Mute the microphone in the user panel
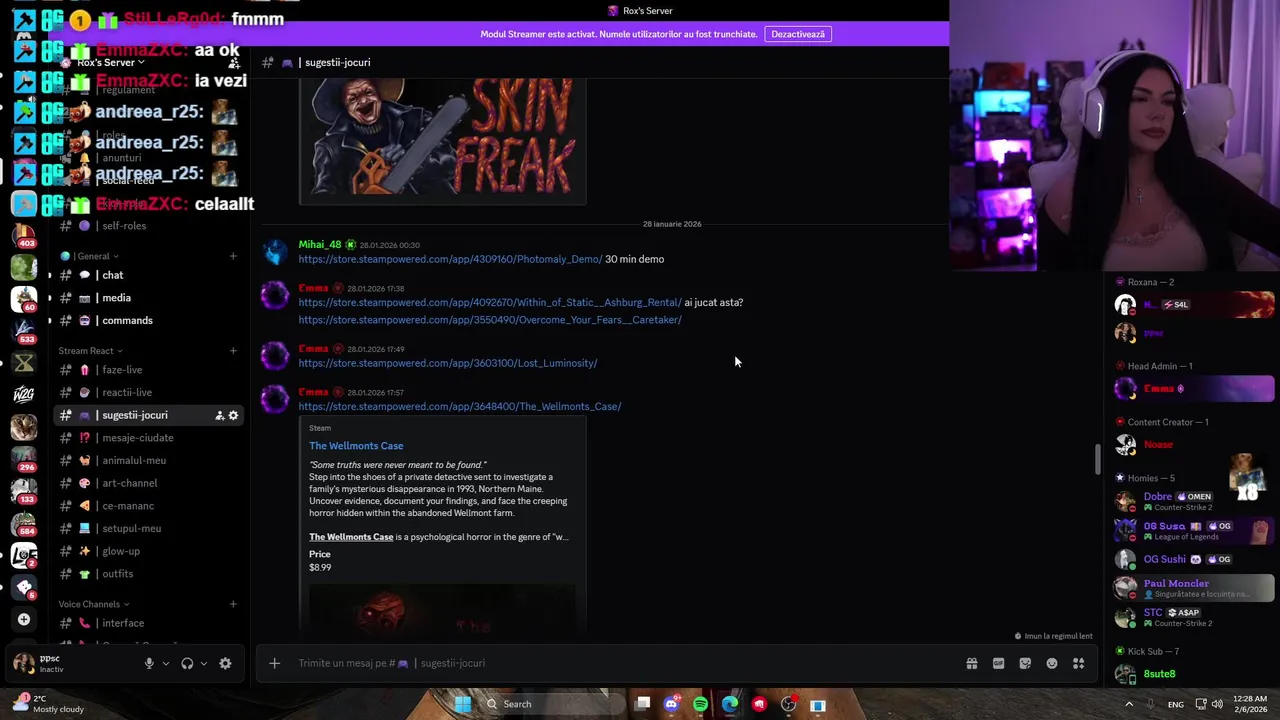 pyautogui.click(x=149, y=663)
